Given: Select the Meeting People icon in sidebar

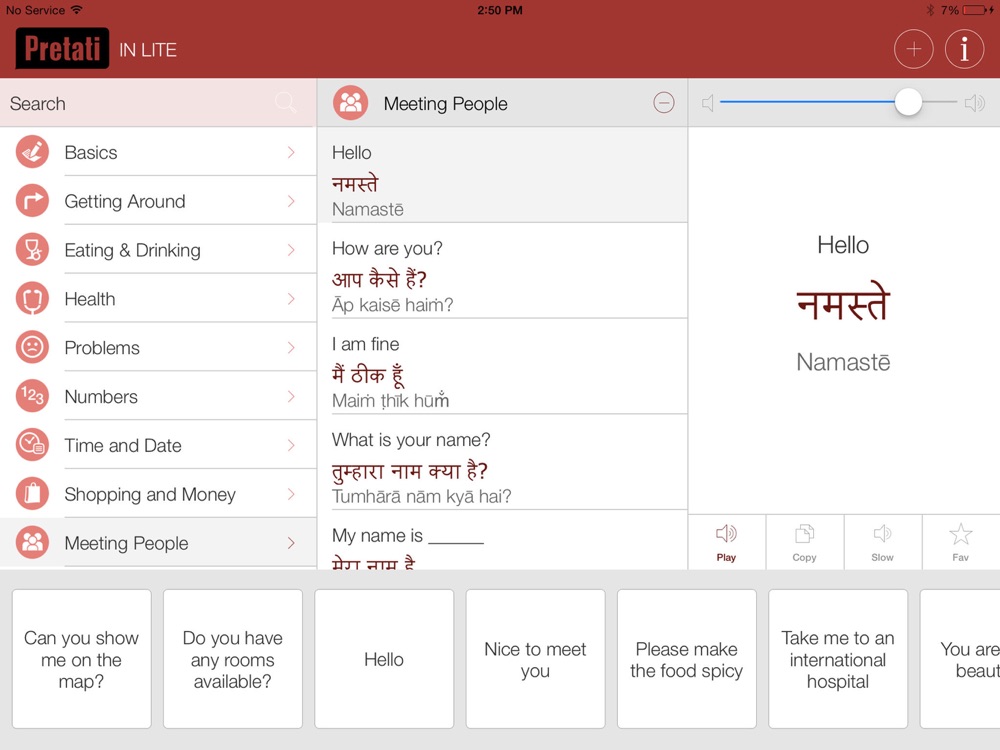Looking at the screenshot, I should 32,542.
